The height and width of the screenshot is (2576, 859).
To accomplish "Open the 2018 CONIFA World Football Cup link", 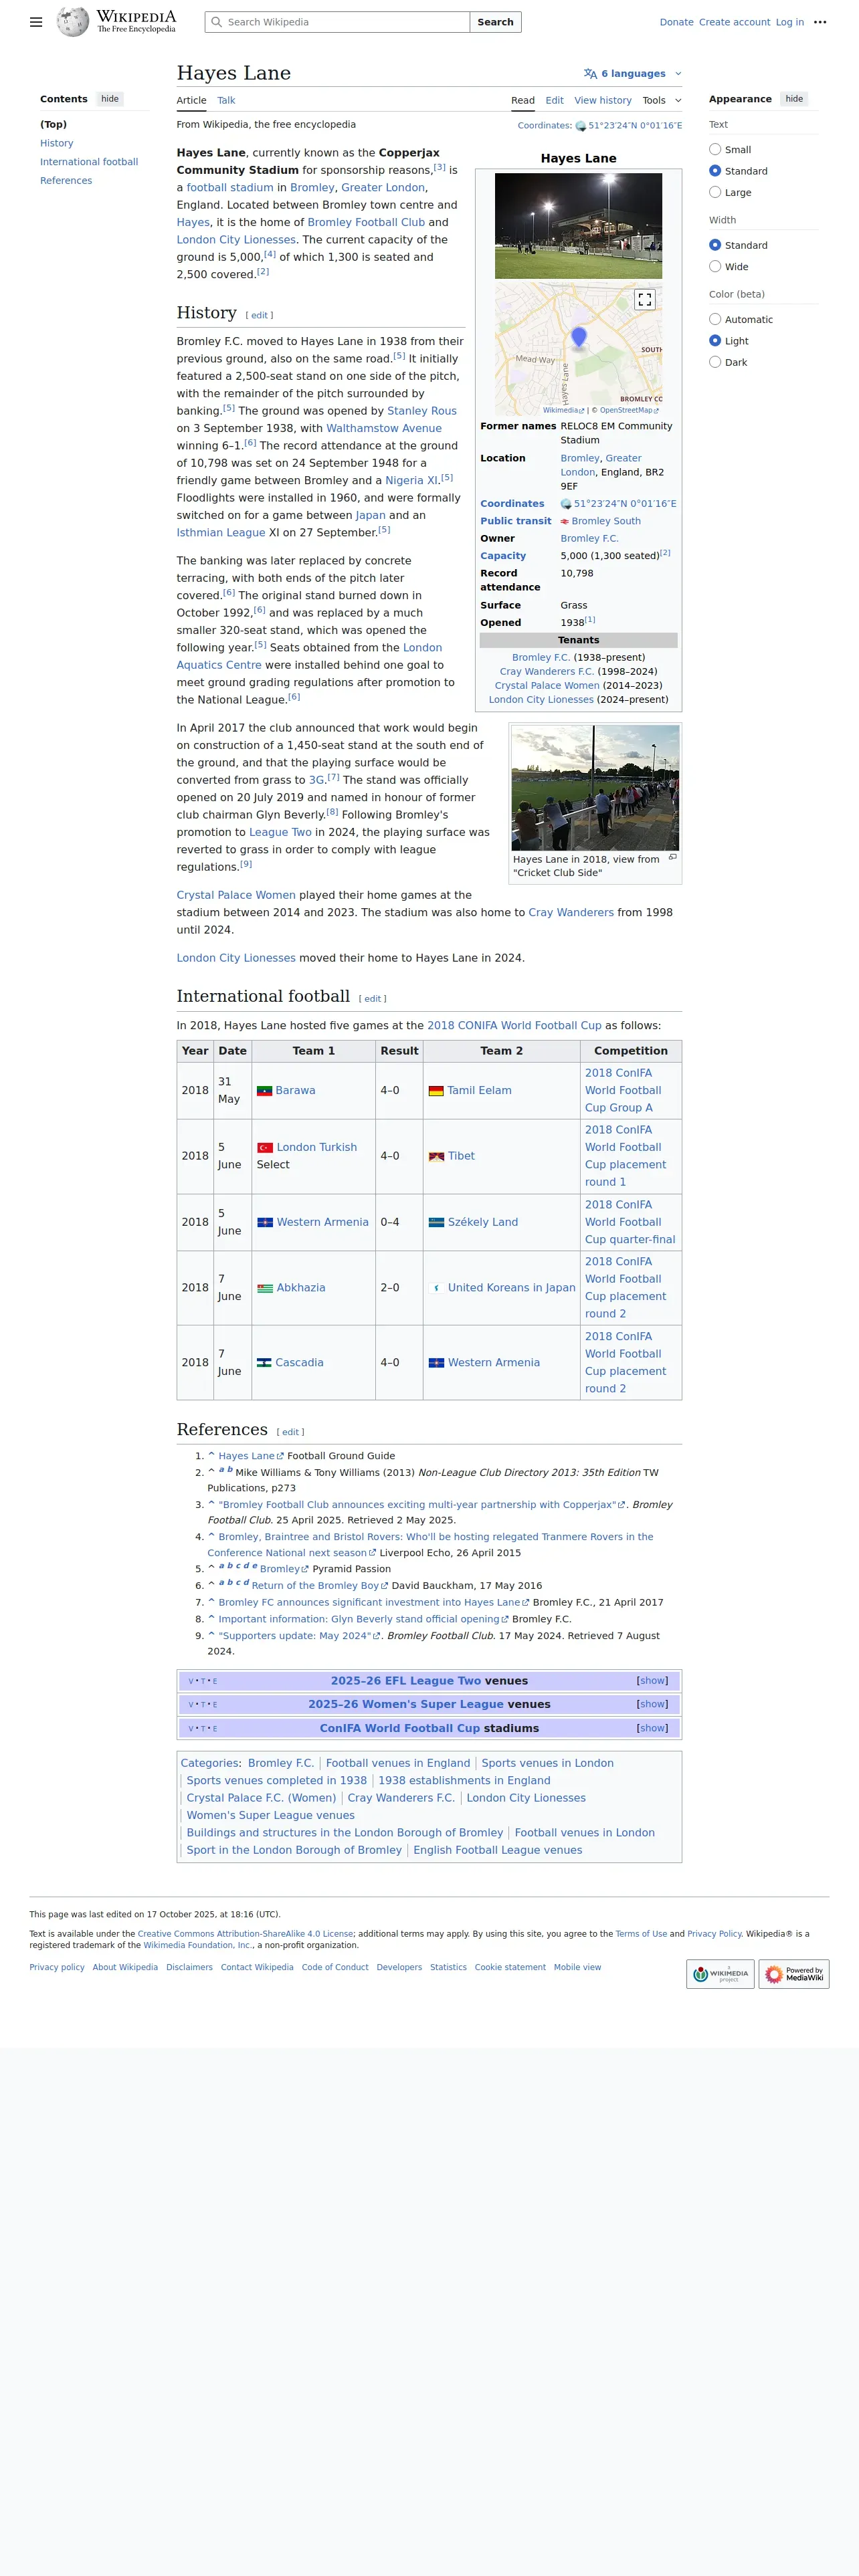I will click(x=514, y=1026).
